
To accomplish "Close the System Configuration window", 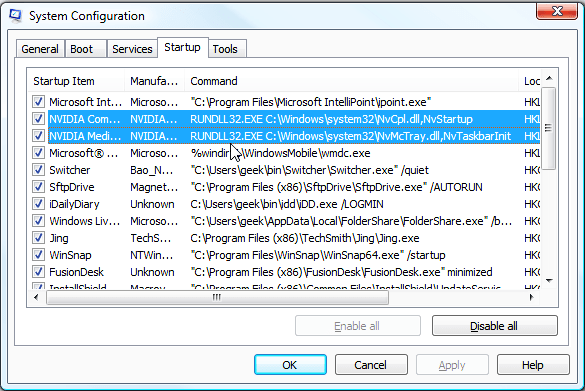I will tap(557, 11).
